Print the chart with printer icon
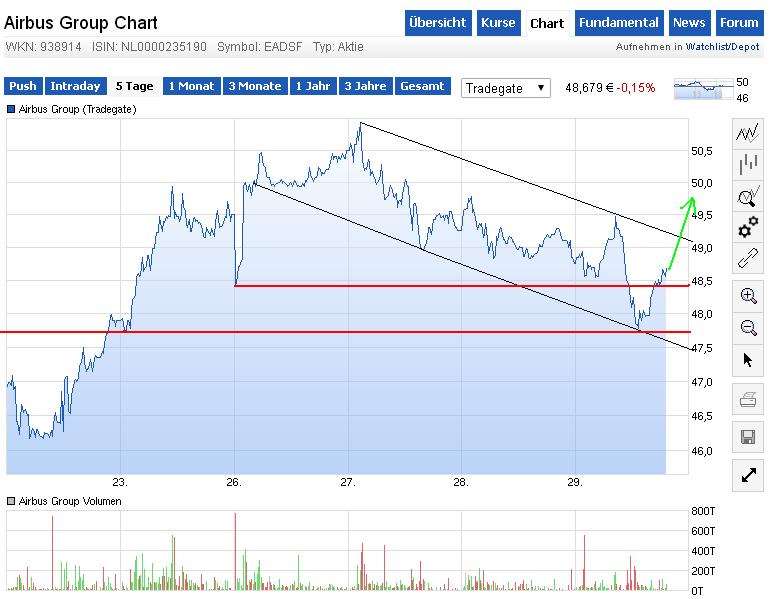772x599 pixels. coord(747,401)
